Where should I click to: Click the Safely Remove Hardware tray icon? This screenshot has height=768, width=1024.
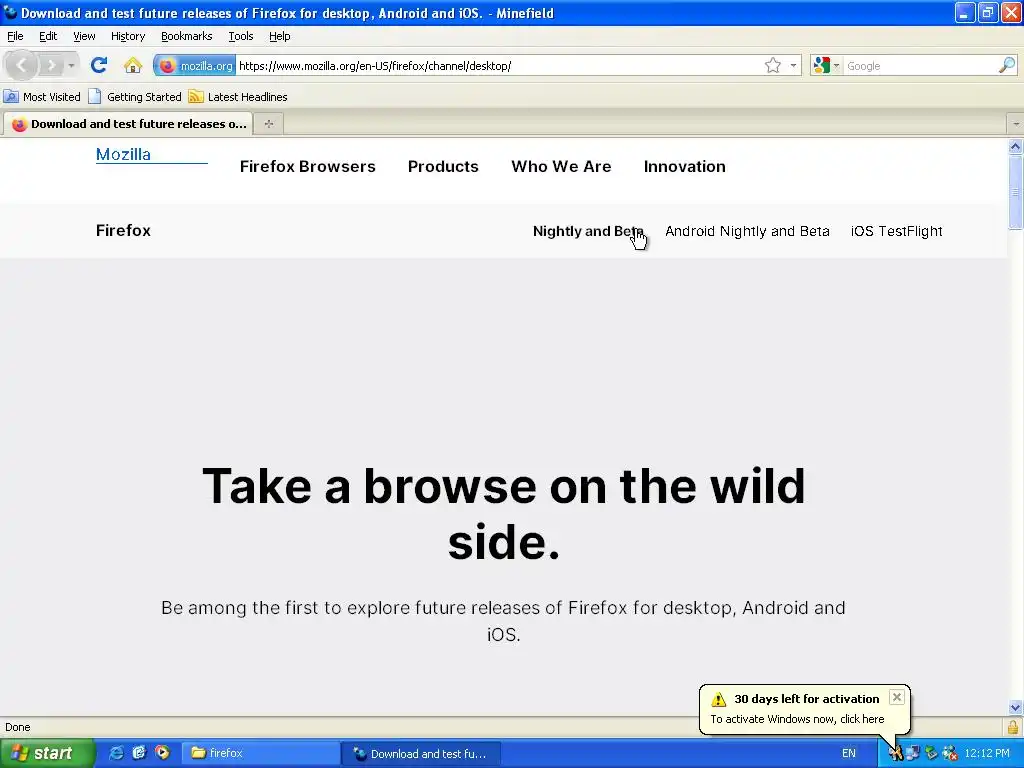click(x=931, y=753)
